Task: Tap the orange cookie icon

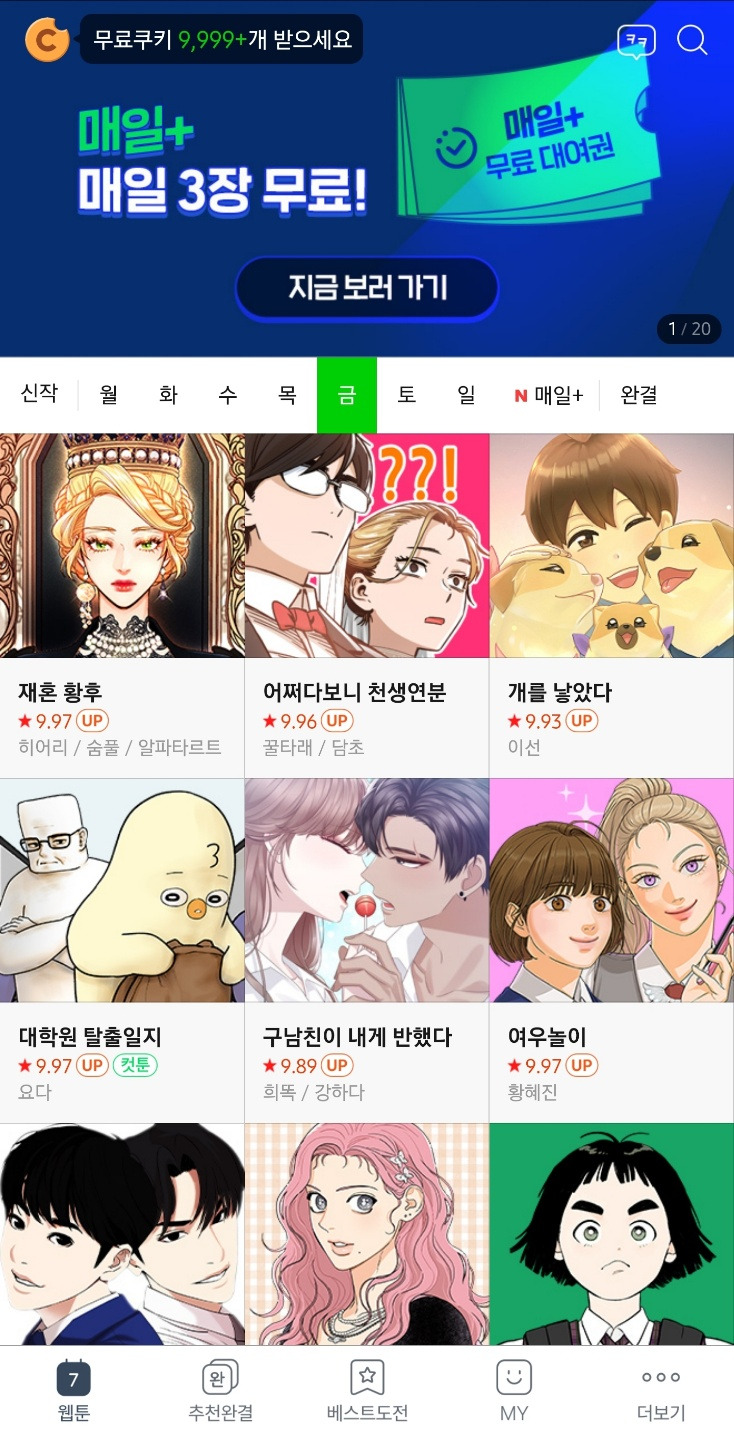Action: 47,40
